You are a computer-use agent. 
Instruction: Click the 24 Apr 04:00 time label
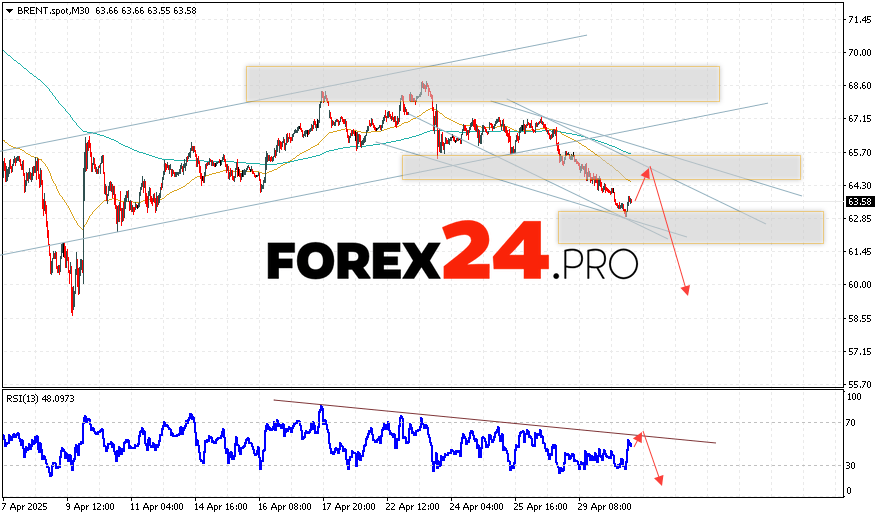(476, 506)
